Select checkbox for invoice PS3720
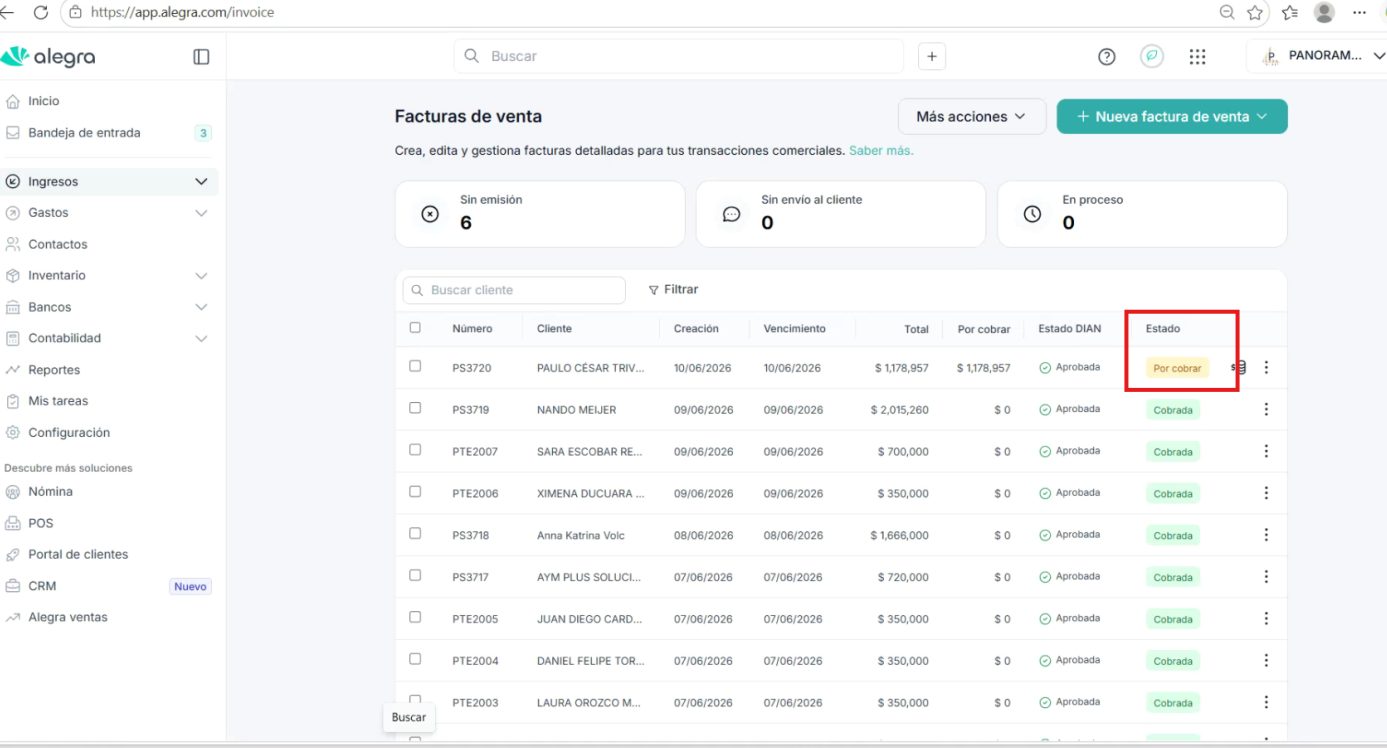1387x748 pixels. pyautogui.click(x=415, y=366)
